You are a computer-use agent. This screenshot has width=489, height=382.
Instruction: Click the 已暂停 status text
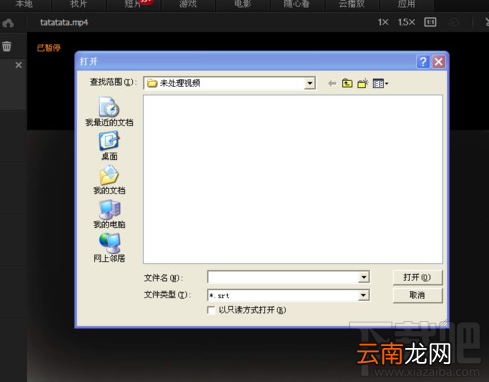point(49,48)
